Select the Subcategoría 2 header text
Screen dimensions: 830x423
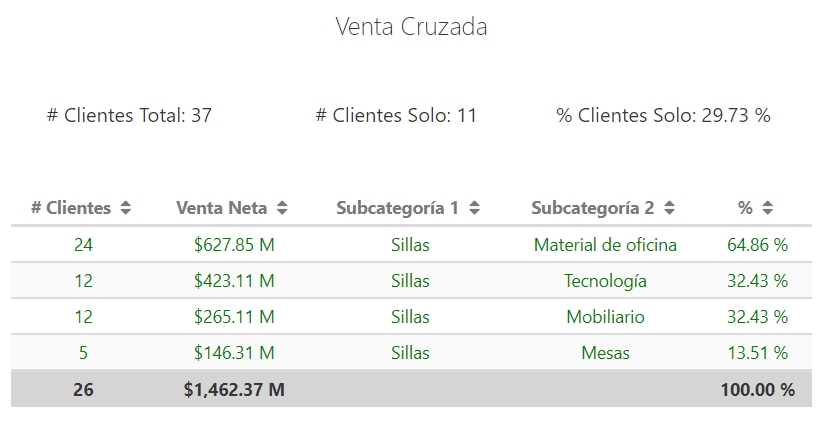pyautogui.click(x=593, y=208)
